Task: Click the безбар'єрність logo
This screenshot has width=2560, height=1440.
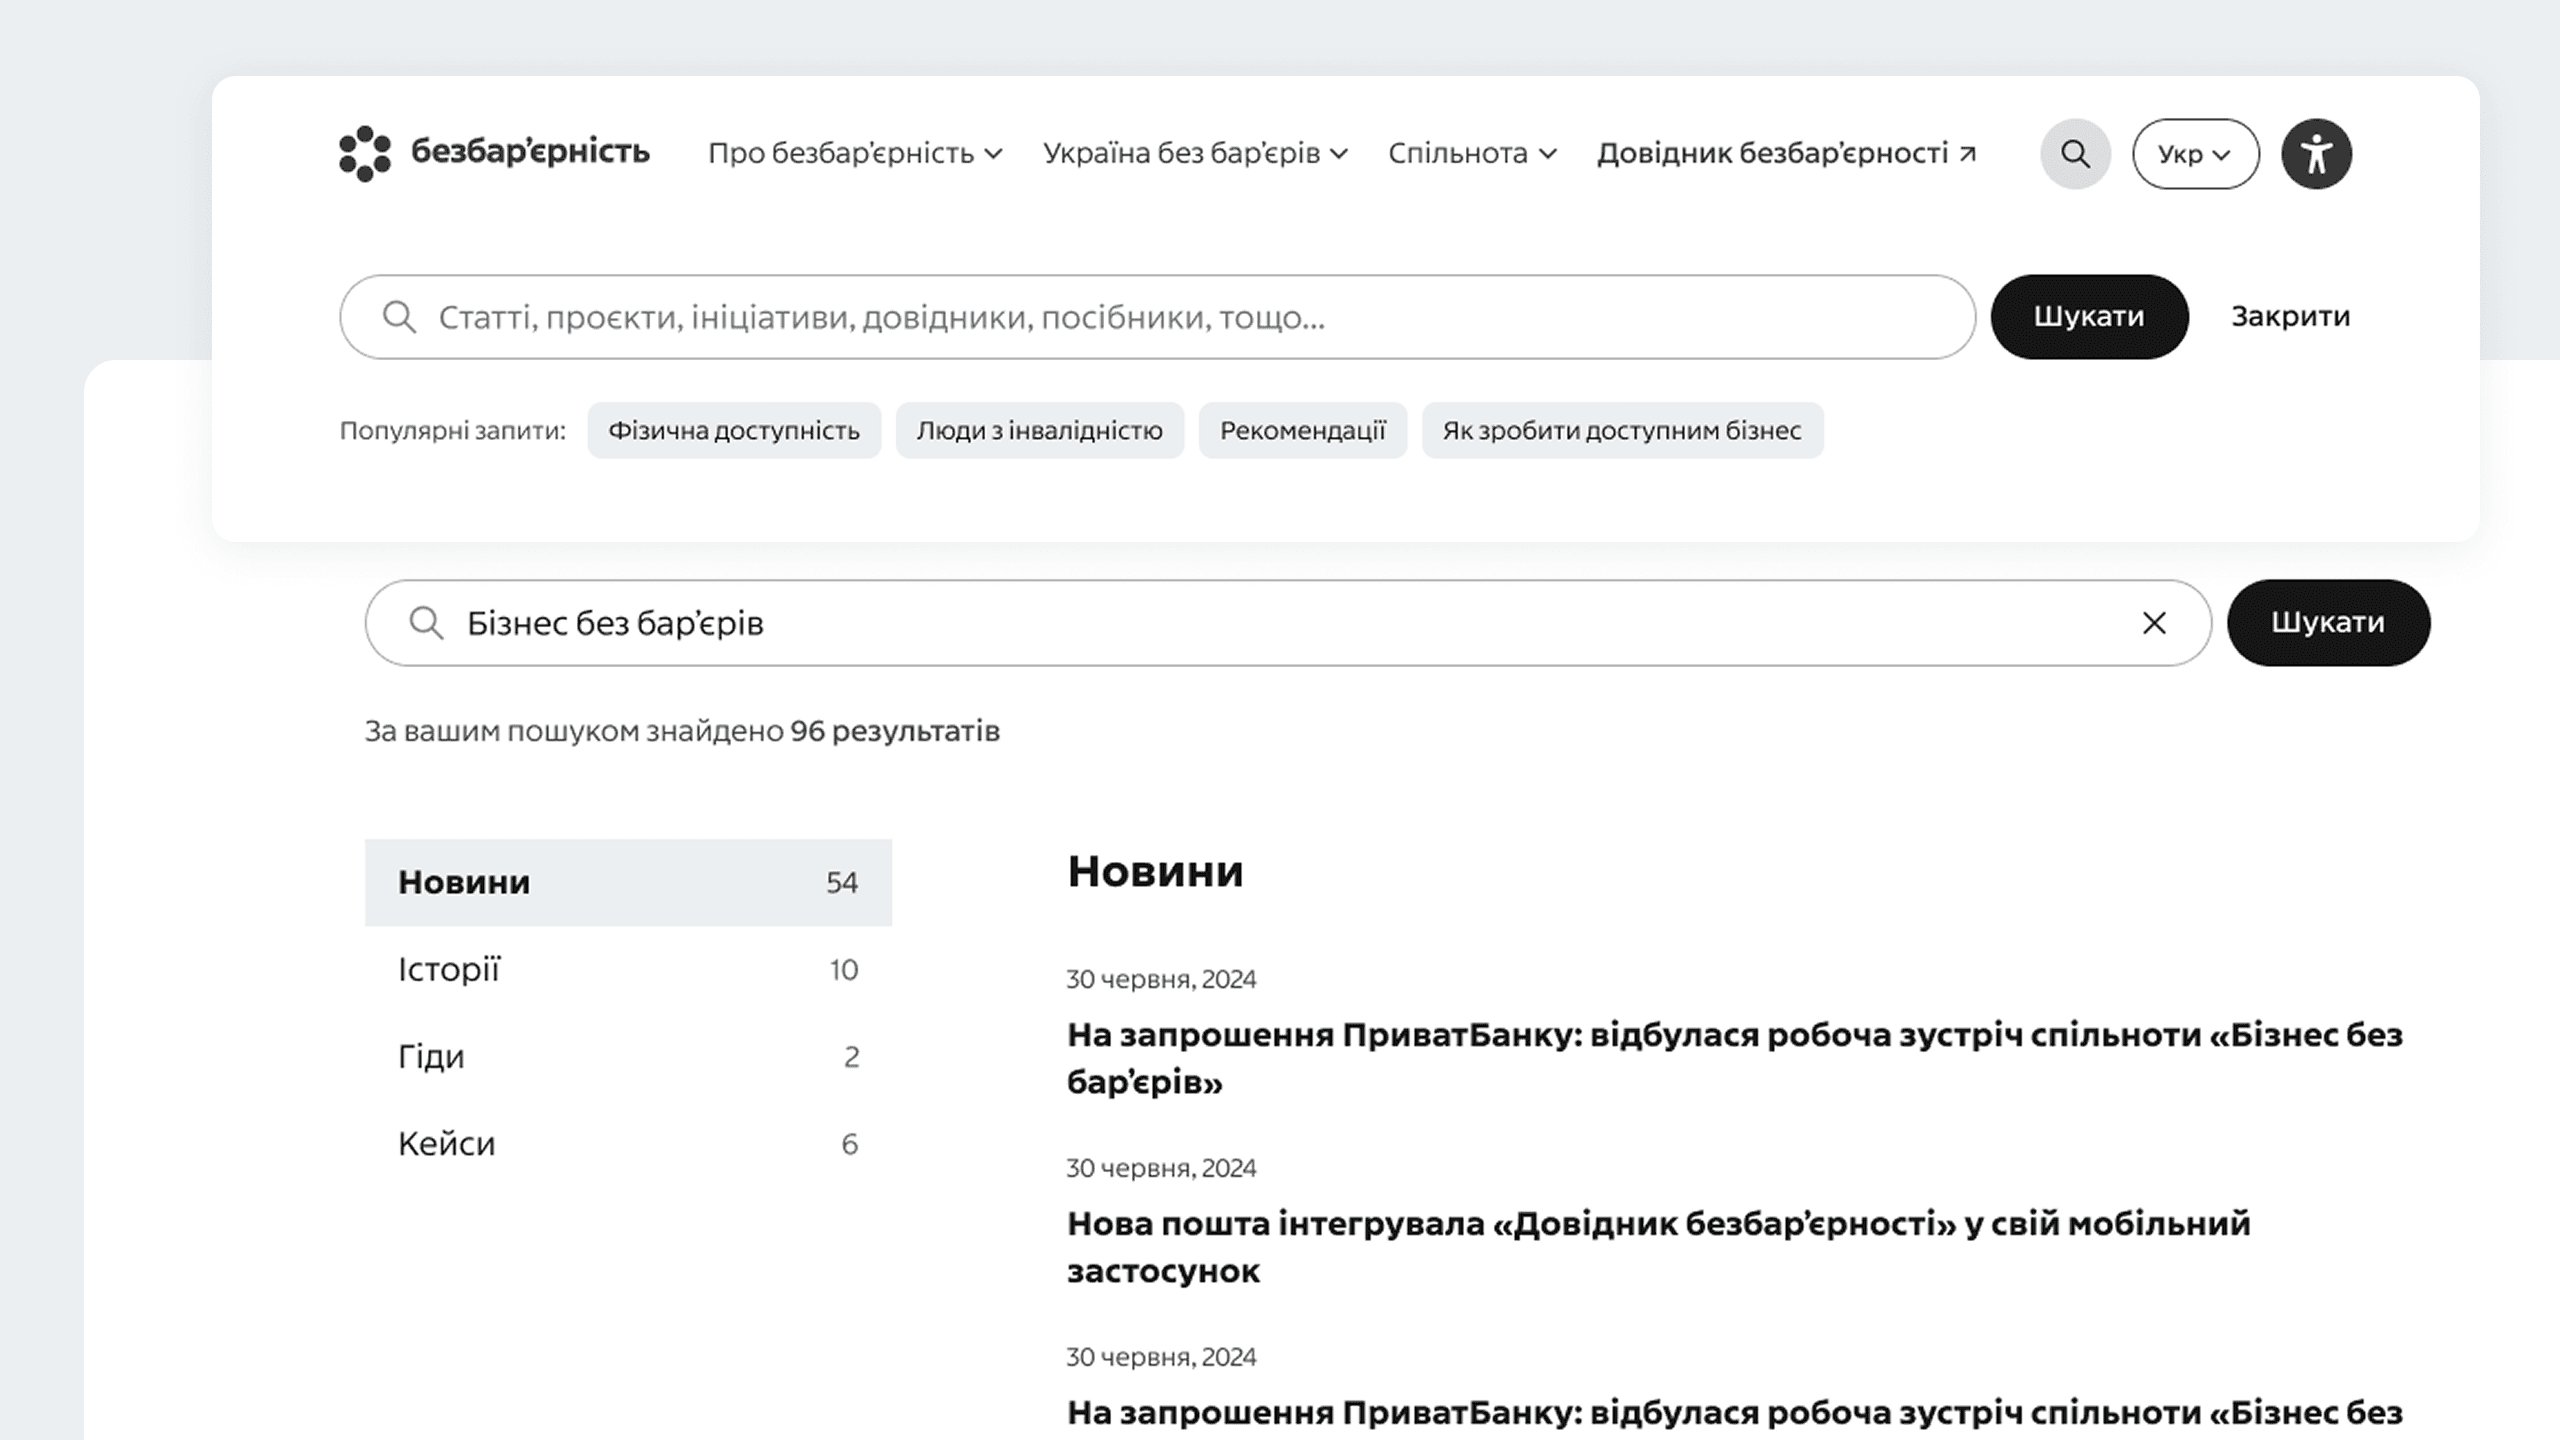Action: [494, 153]
